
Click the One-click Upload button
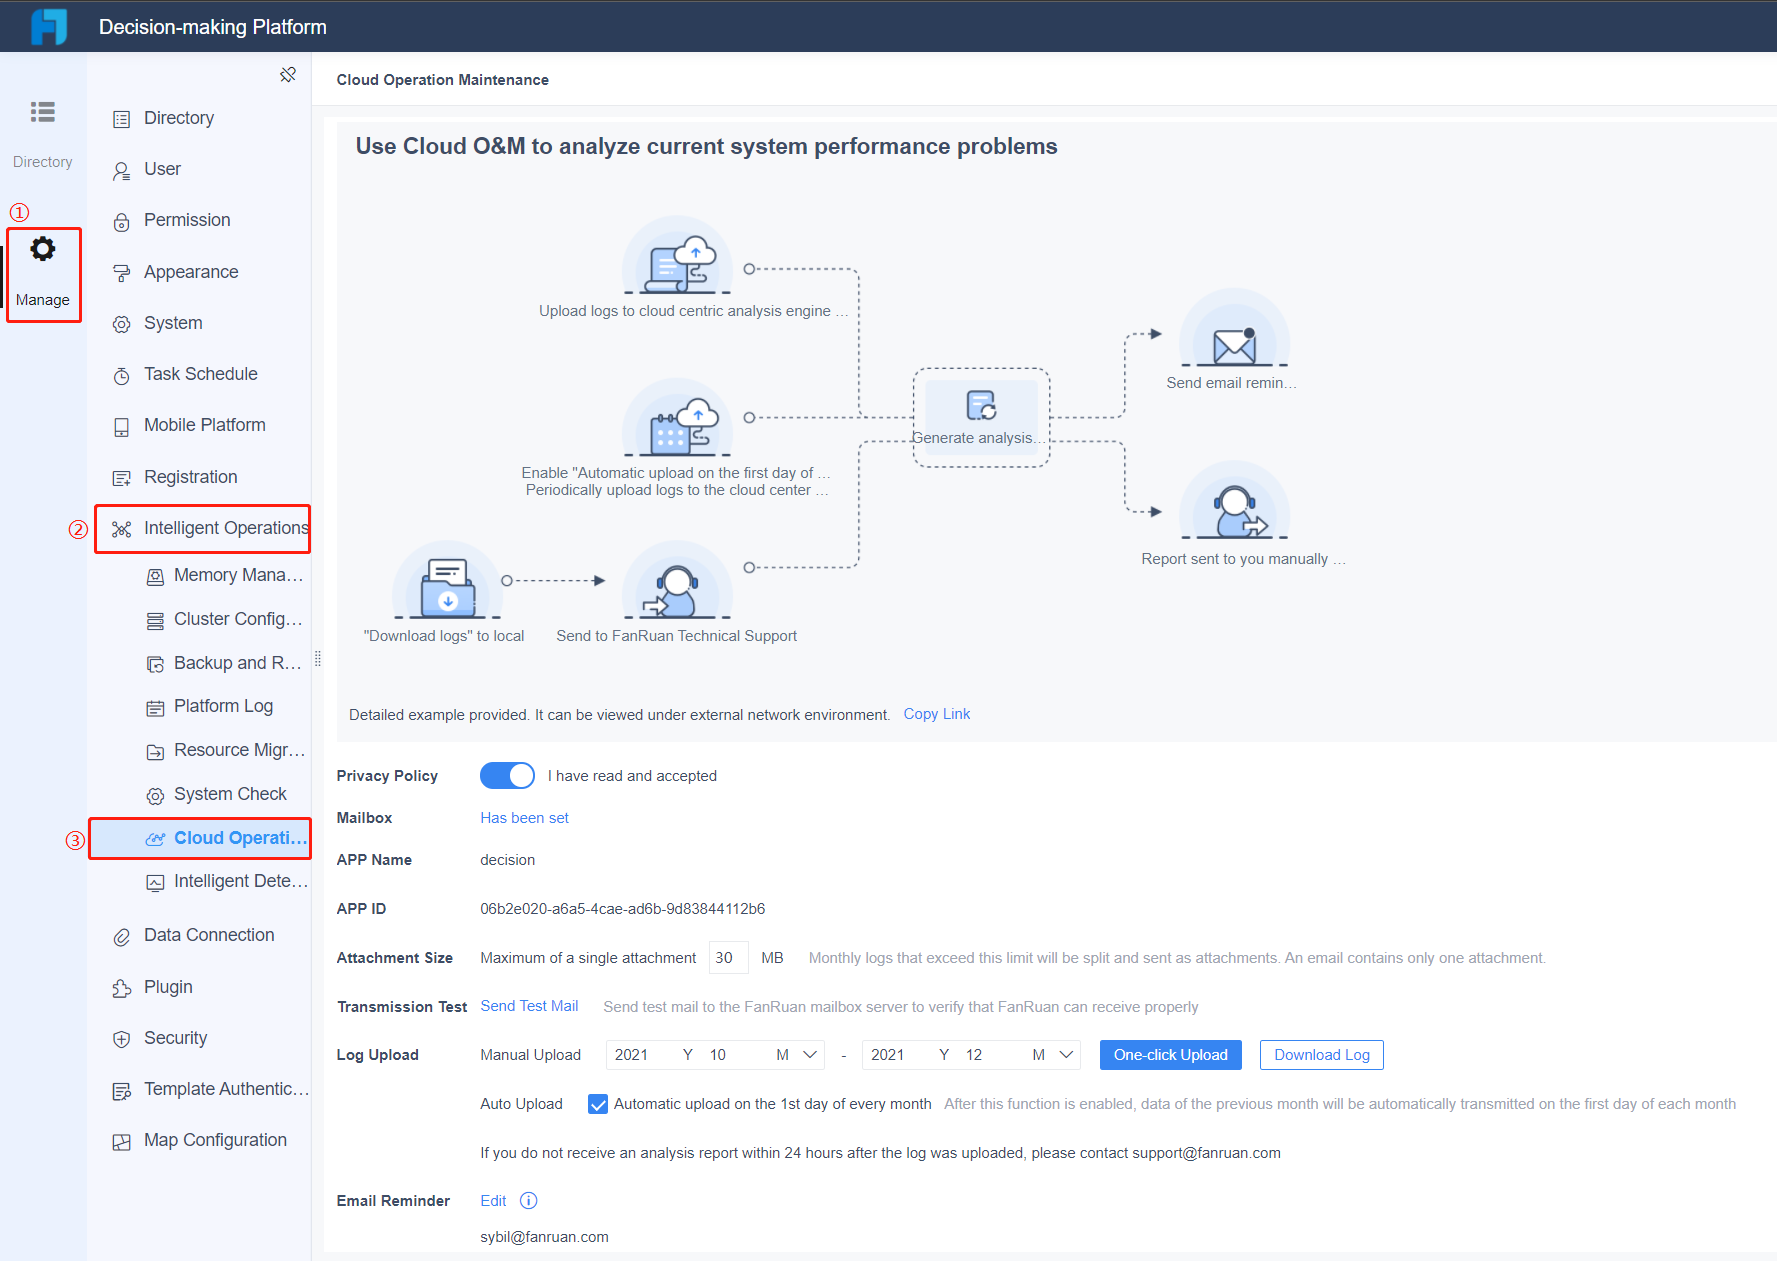[1171, 1055]
